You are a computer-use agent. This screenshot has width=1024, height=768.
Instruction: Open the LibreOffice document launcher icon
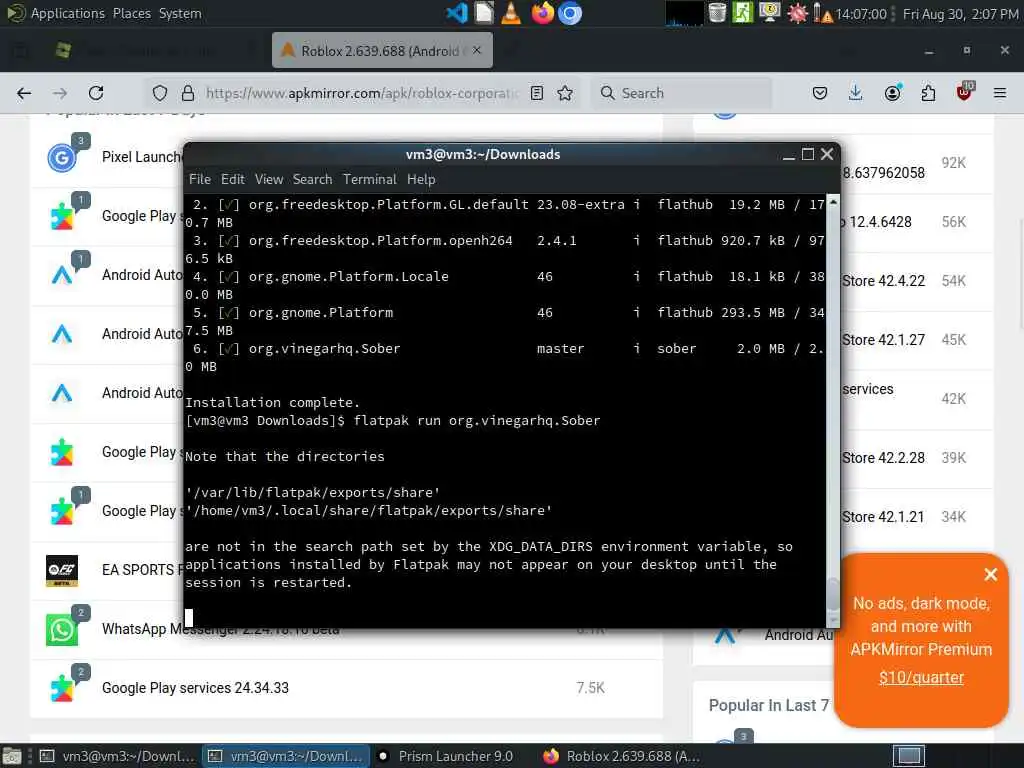coord(484,13)
